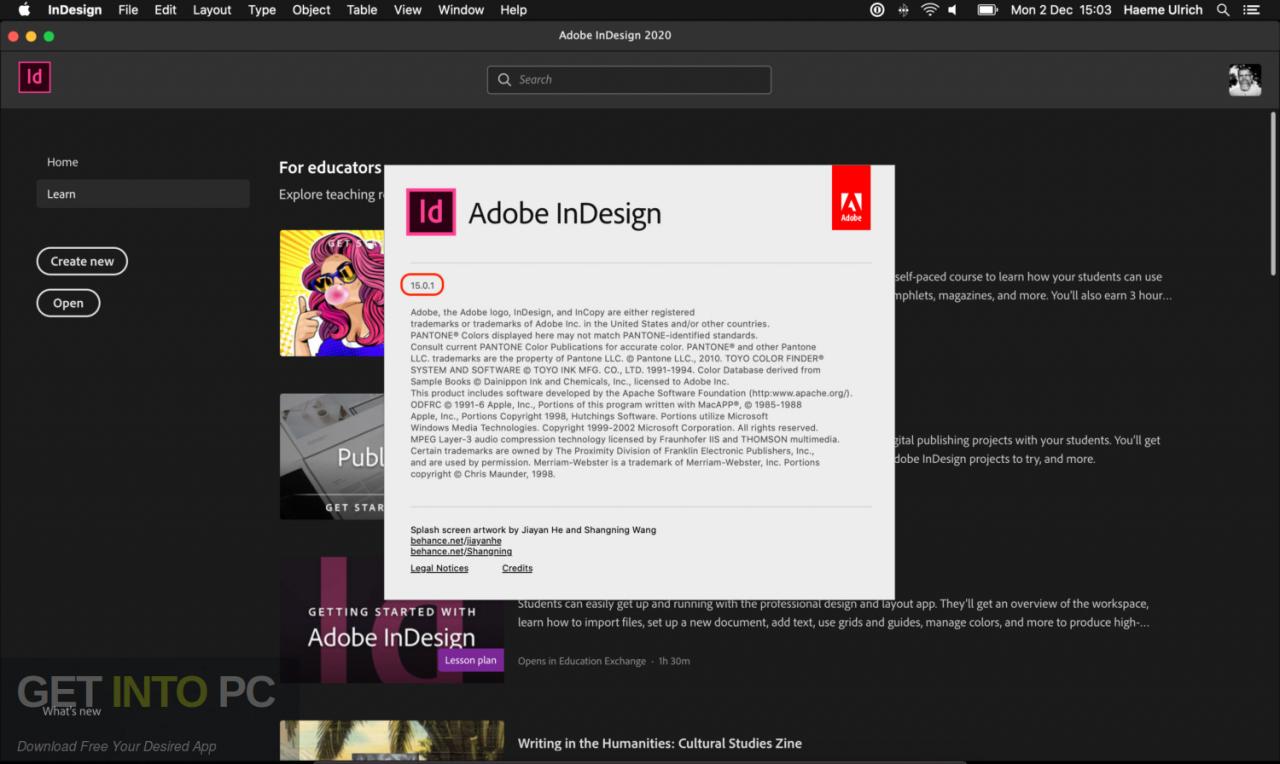The width and height of the screenshot is (1280, 764).
Task: Open the Type menu
Action: point(262,10)
